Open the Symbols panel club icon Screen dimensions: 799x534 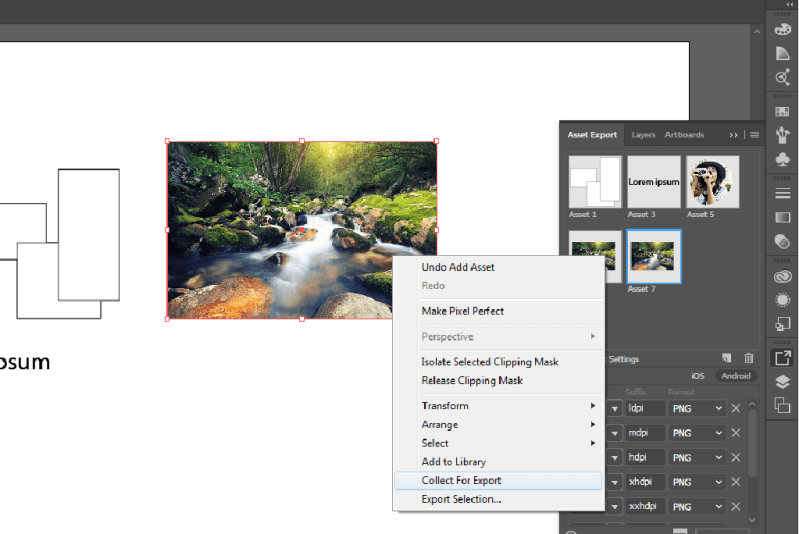point(782,159)
